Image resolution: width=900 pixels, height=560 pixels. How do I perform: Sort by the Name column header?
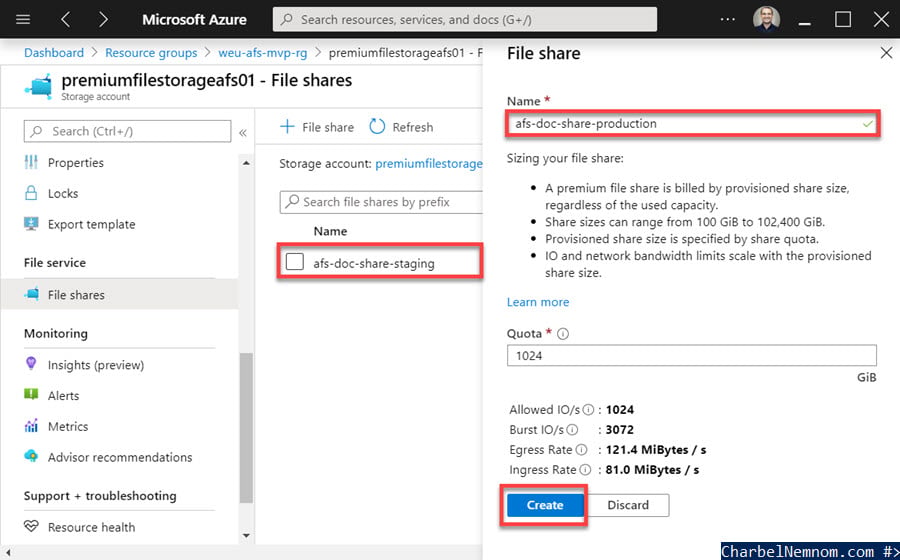pos(331,231)
